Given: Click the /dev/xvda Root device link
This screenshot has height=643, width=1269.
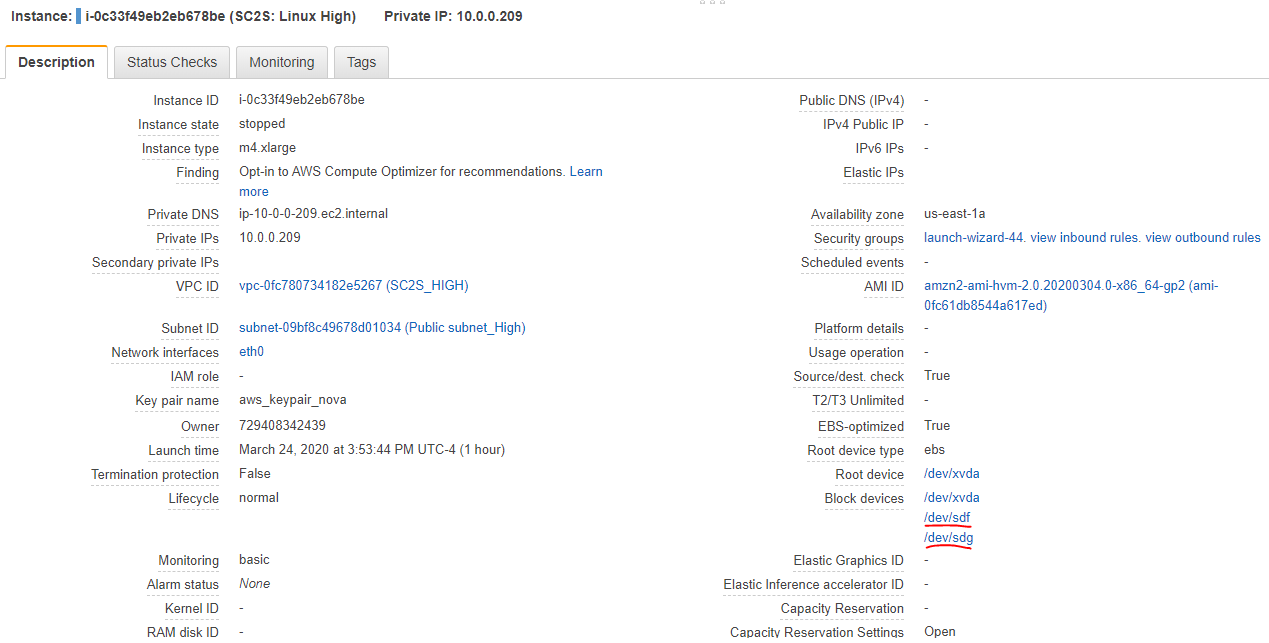Looking at the screenshot, I should 952,474.
